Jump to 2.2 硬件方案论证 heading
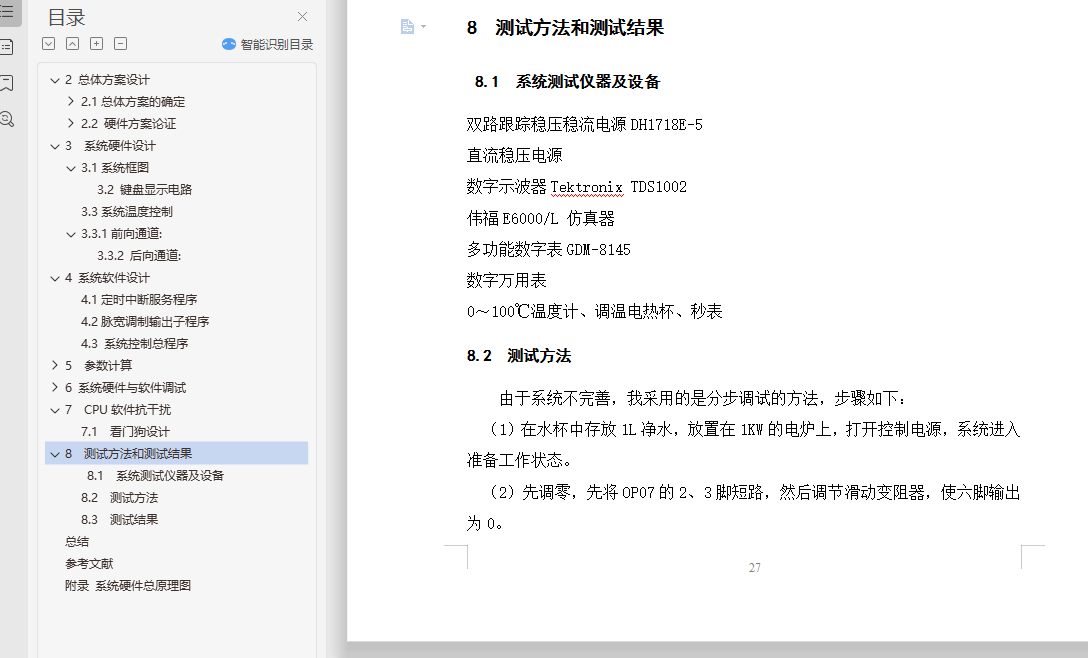This screenshot has height=658, width=1088. coord(128,124)
